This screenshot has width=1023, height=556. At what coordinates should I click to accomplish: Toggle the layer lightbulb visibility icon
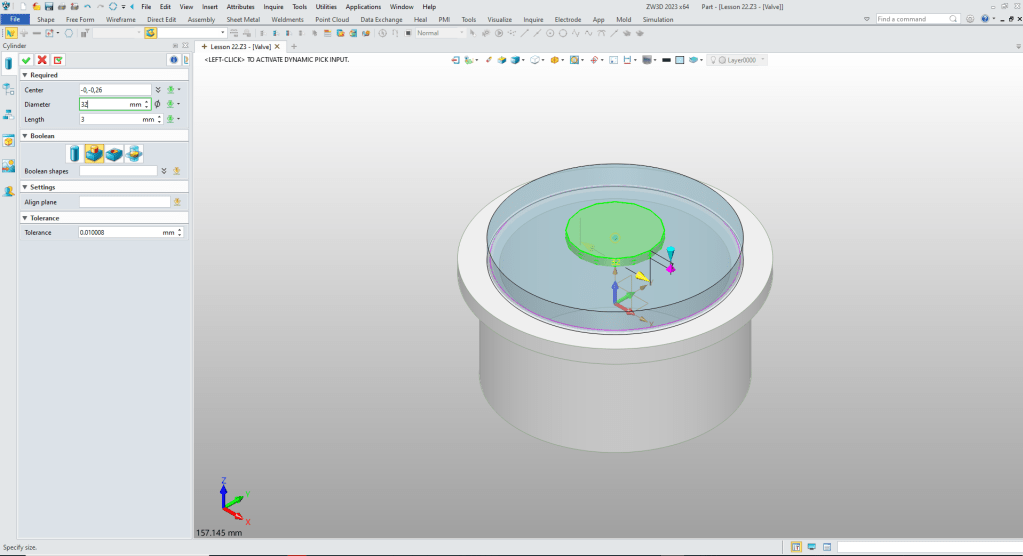tap(713, 60)
